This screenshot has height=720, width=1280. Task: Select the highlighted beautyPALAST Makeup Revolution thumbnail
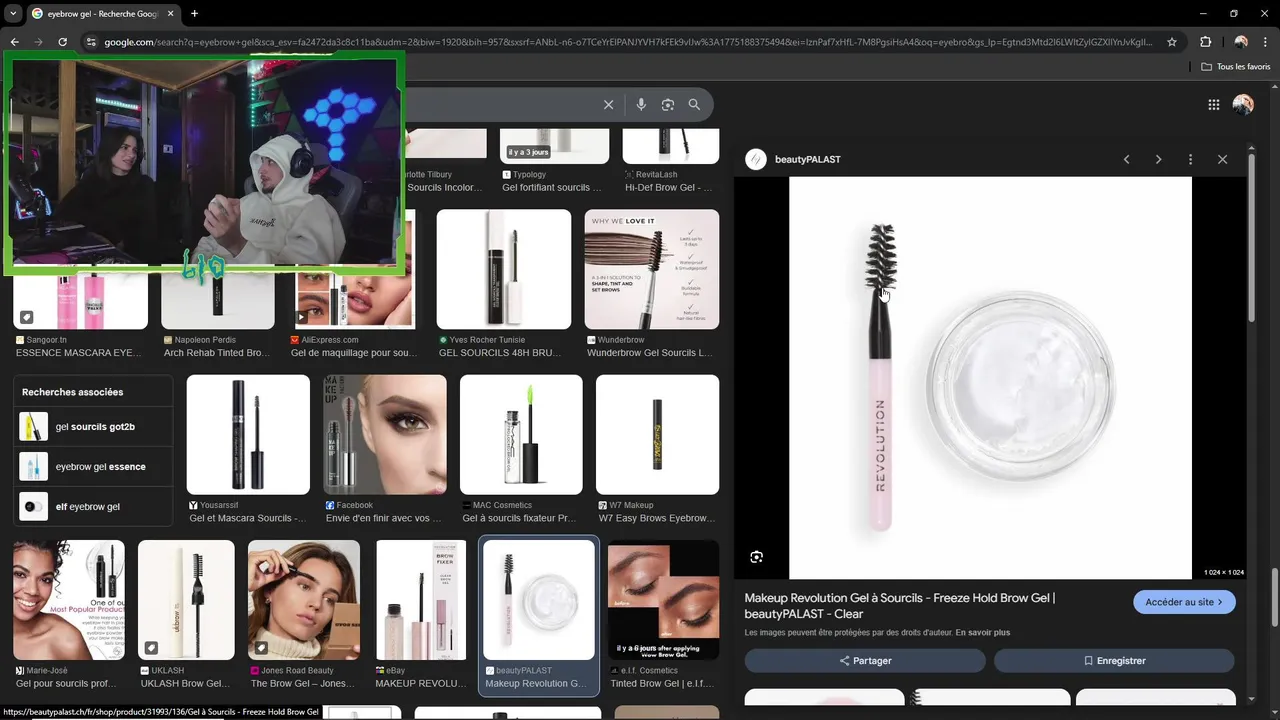click(539, 600)
